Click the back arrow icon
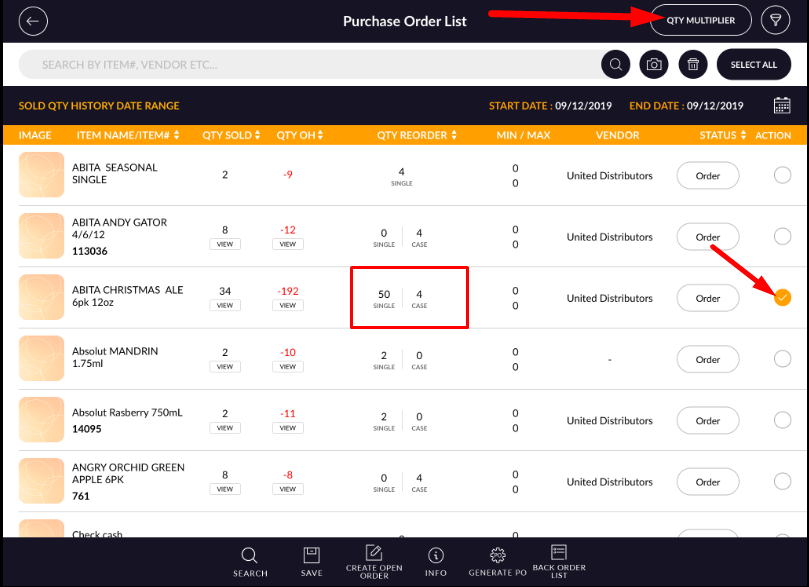Viewport: 809px width, 587px height. (x=33, y=21)
